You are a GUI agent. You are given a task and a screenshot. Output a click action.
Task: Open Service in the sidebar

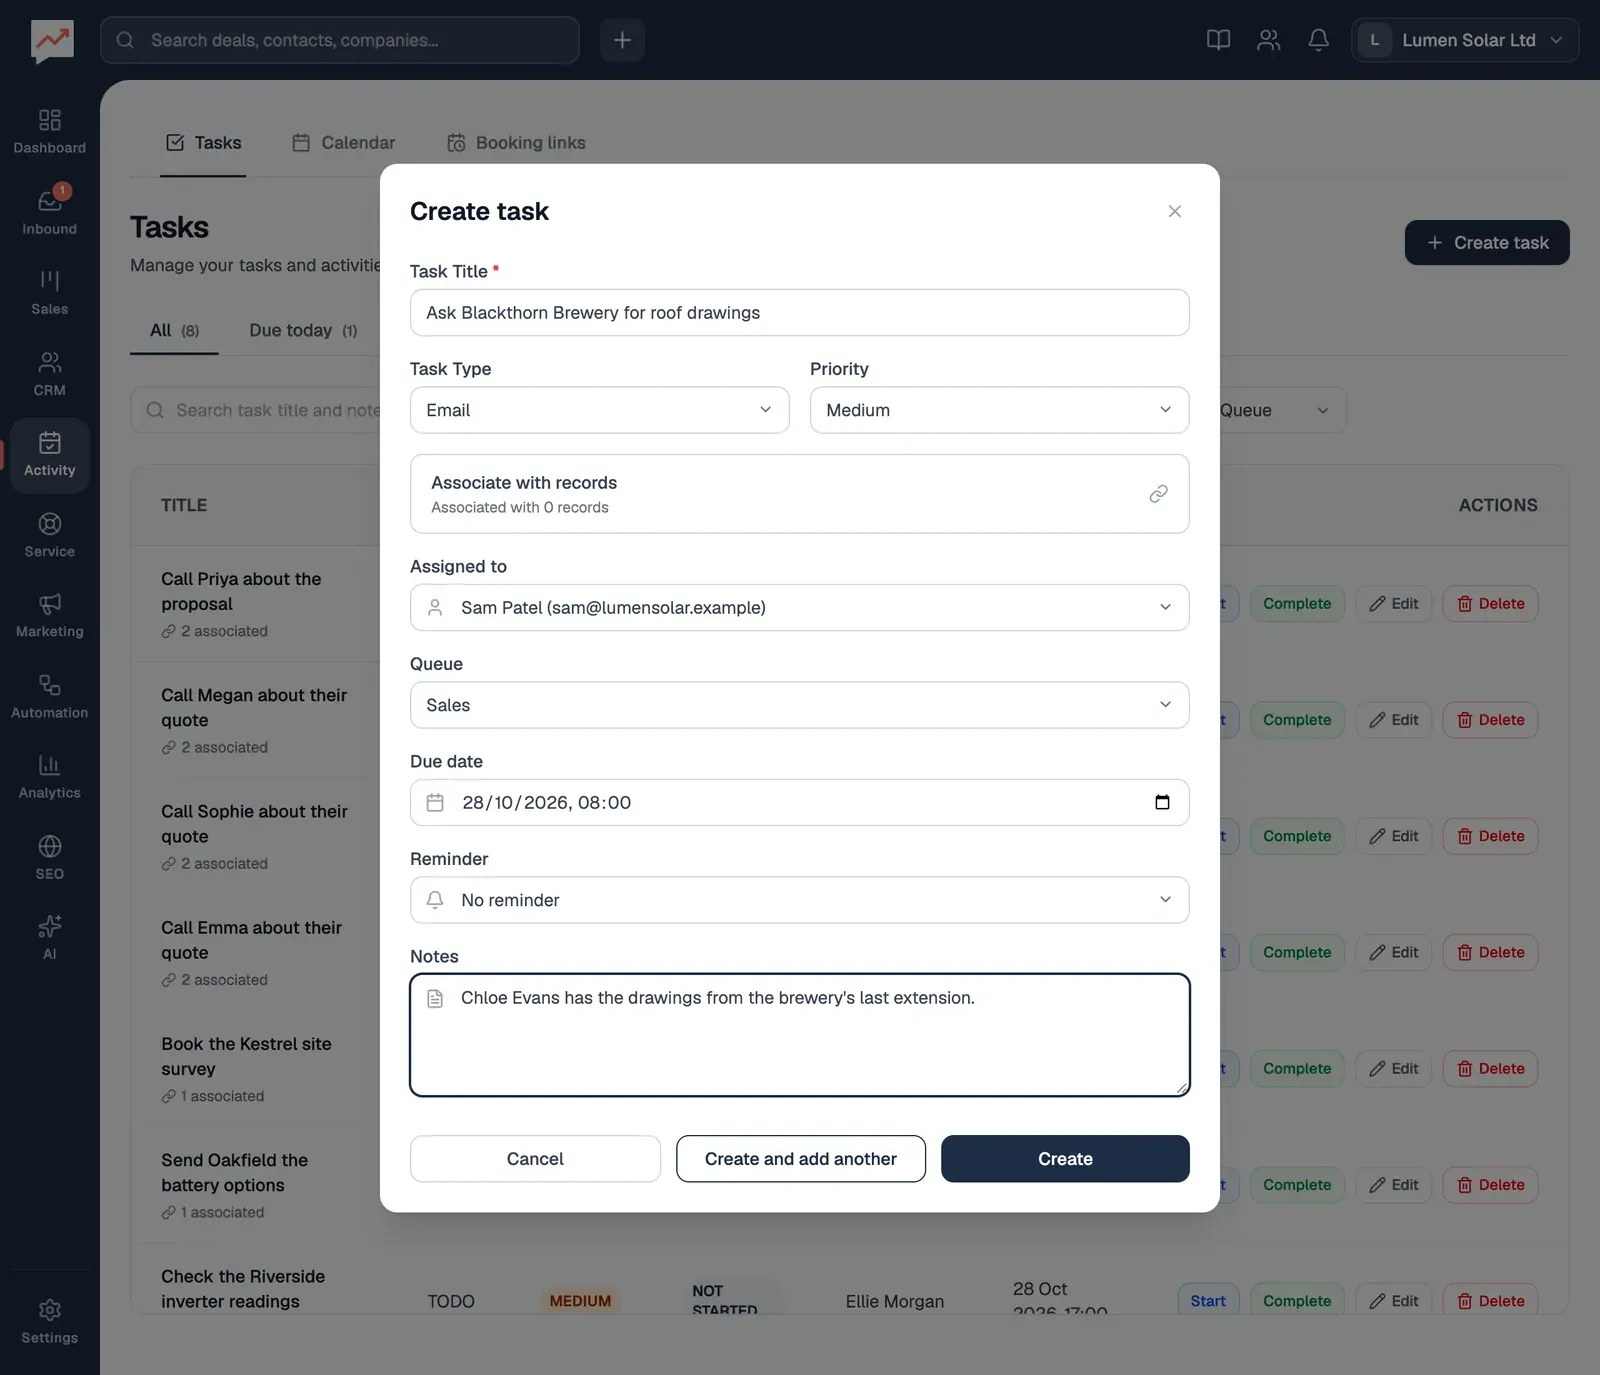pos(49,535)
